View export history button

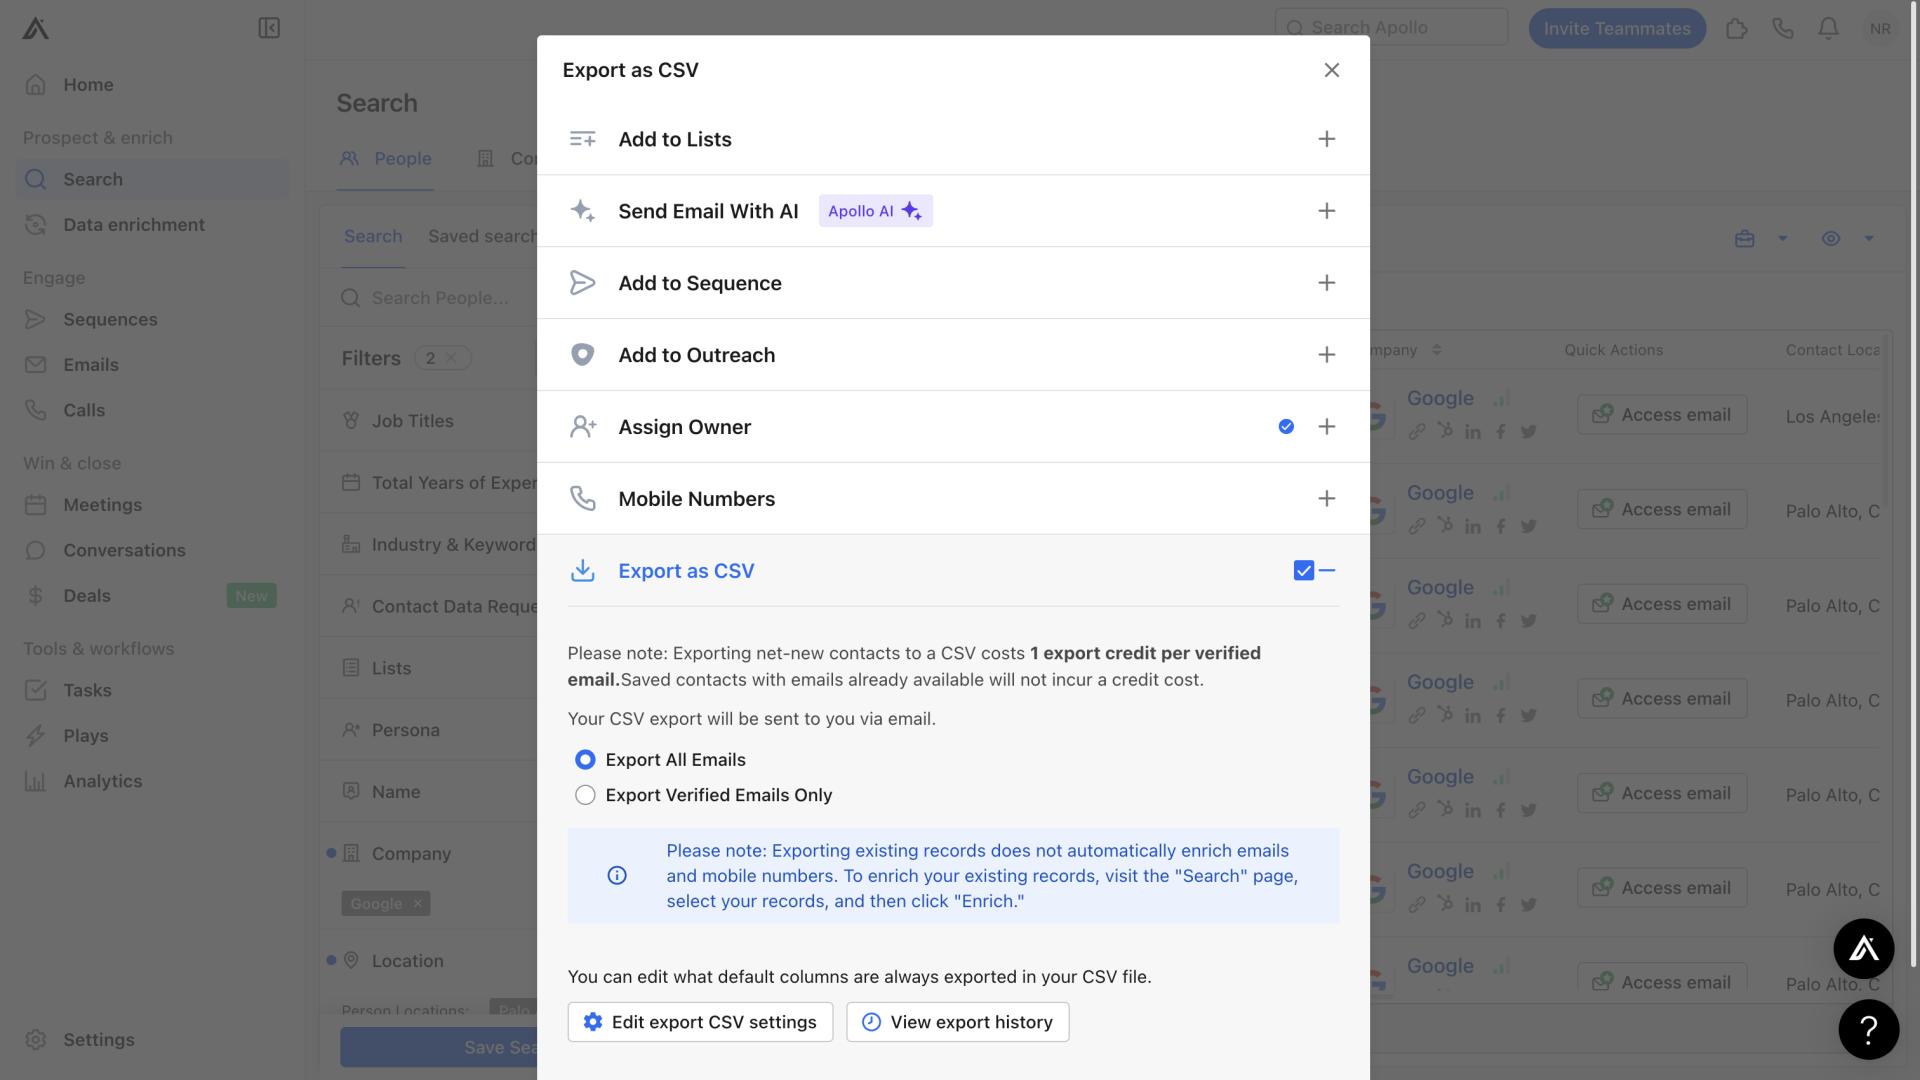pyautogui.click(x=957, y=1021)
